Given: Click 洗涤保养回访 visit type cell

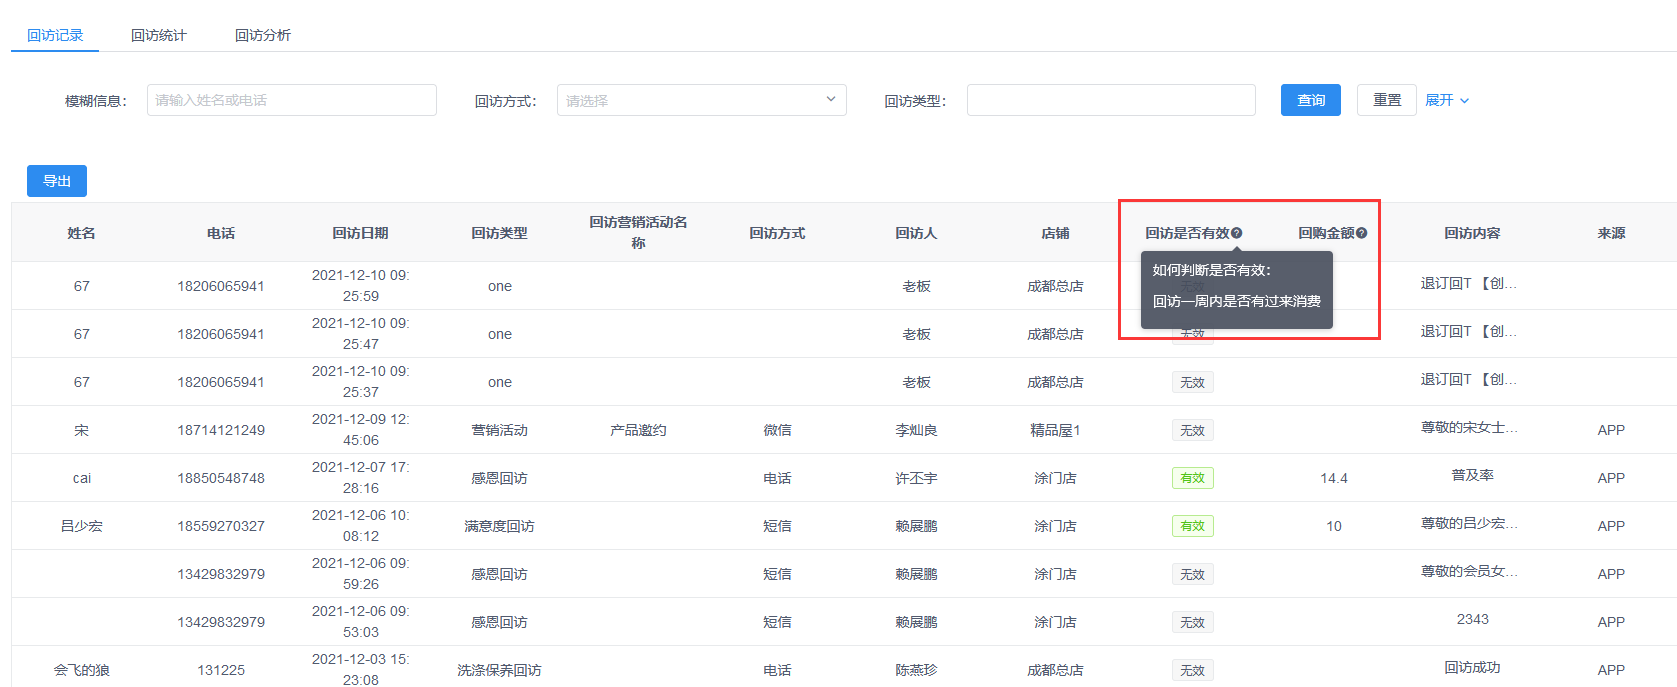Looking at the screenshot, I should (x=500, y=670).
